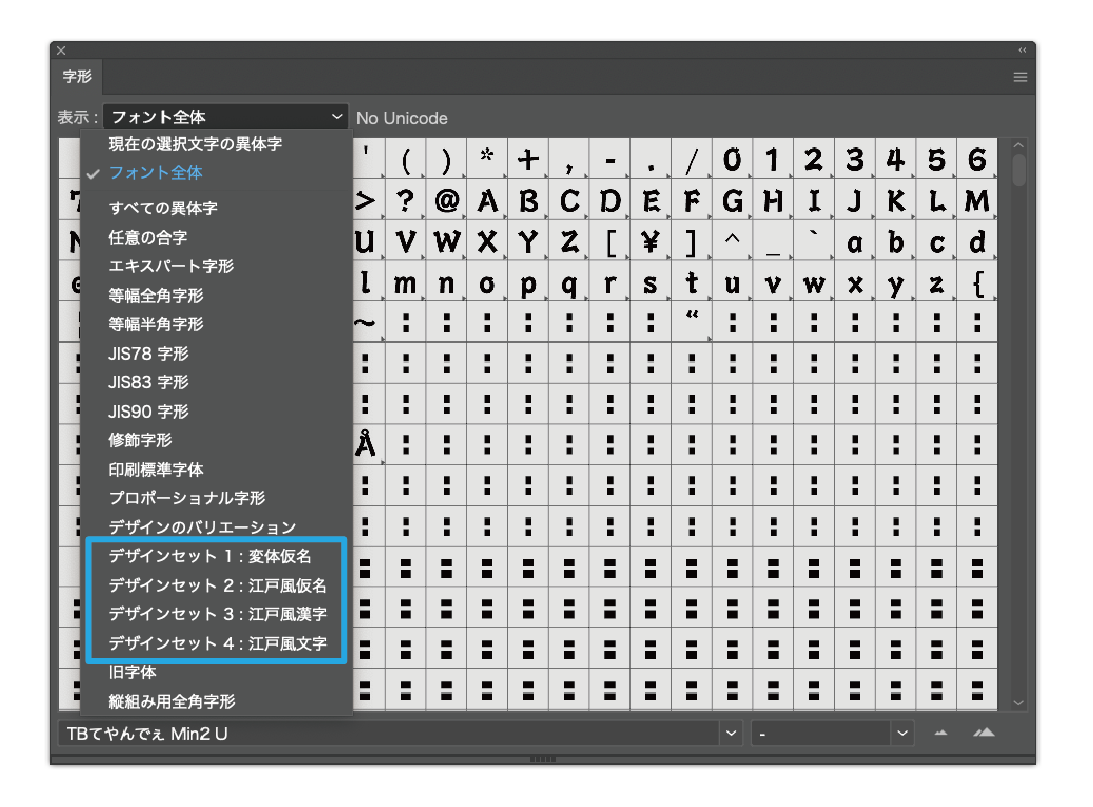Choose デザインセット 3 : 江戸風漢字
Image resolution: width=1093 pixels, height=807 pixels.
[217, 614]
